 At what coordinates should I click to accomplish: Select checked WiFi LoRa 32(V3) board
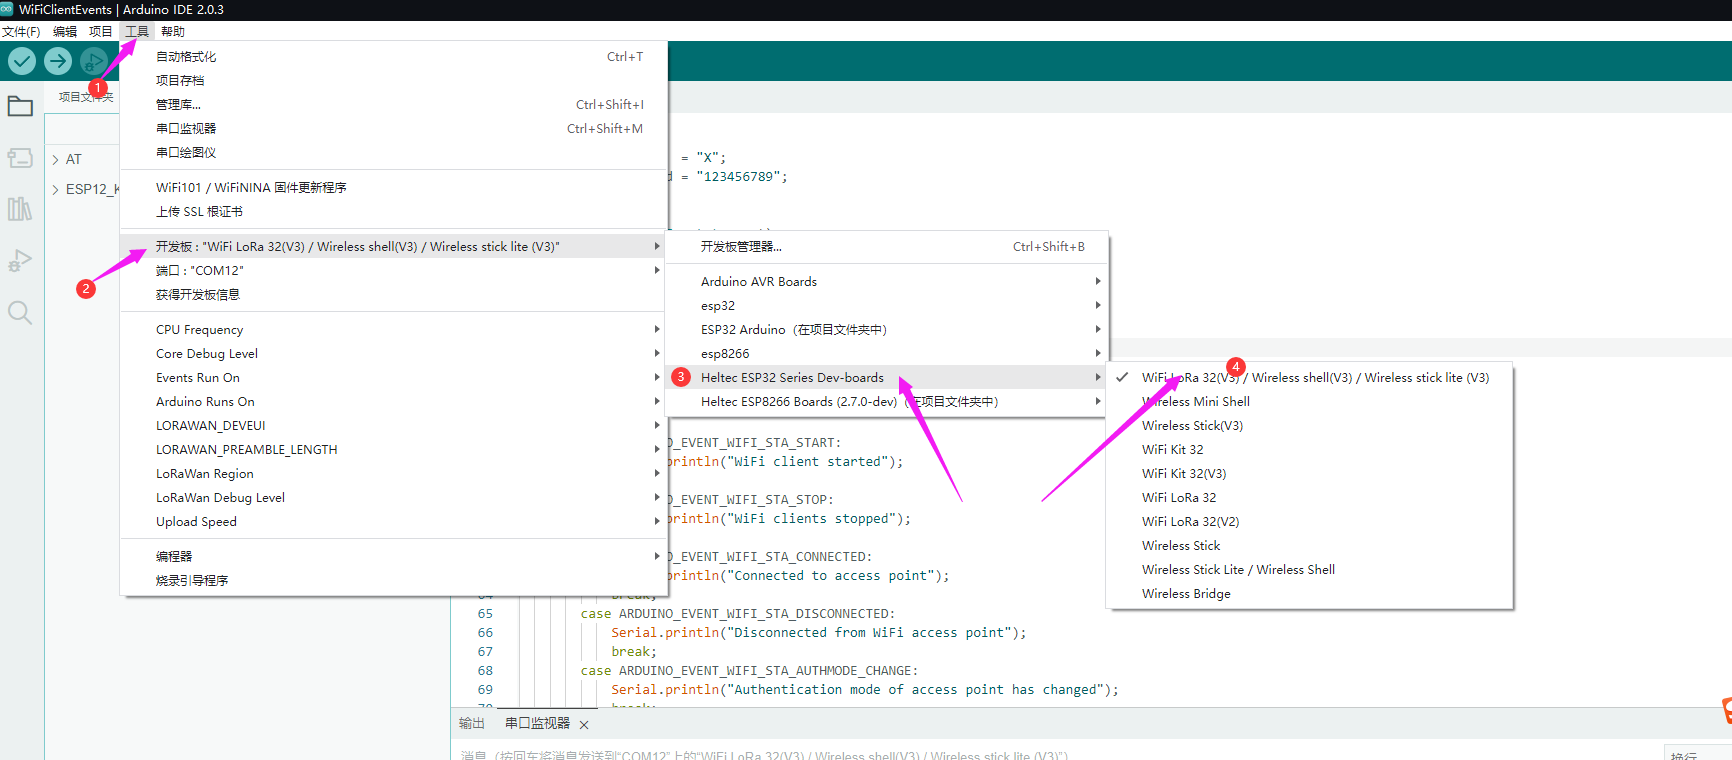coord(1310,378)
